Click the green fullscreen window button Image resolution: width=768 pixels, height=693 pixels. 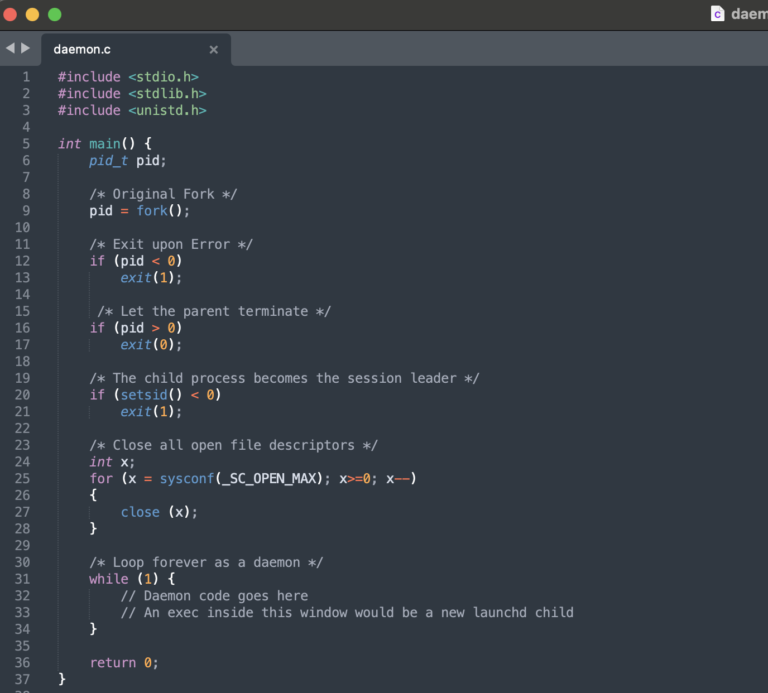tap(55, 14)
